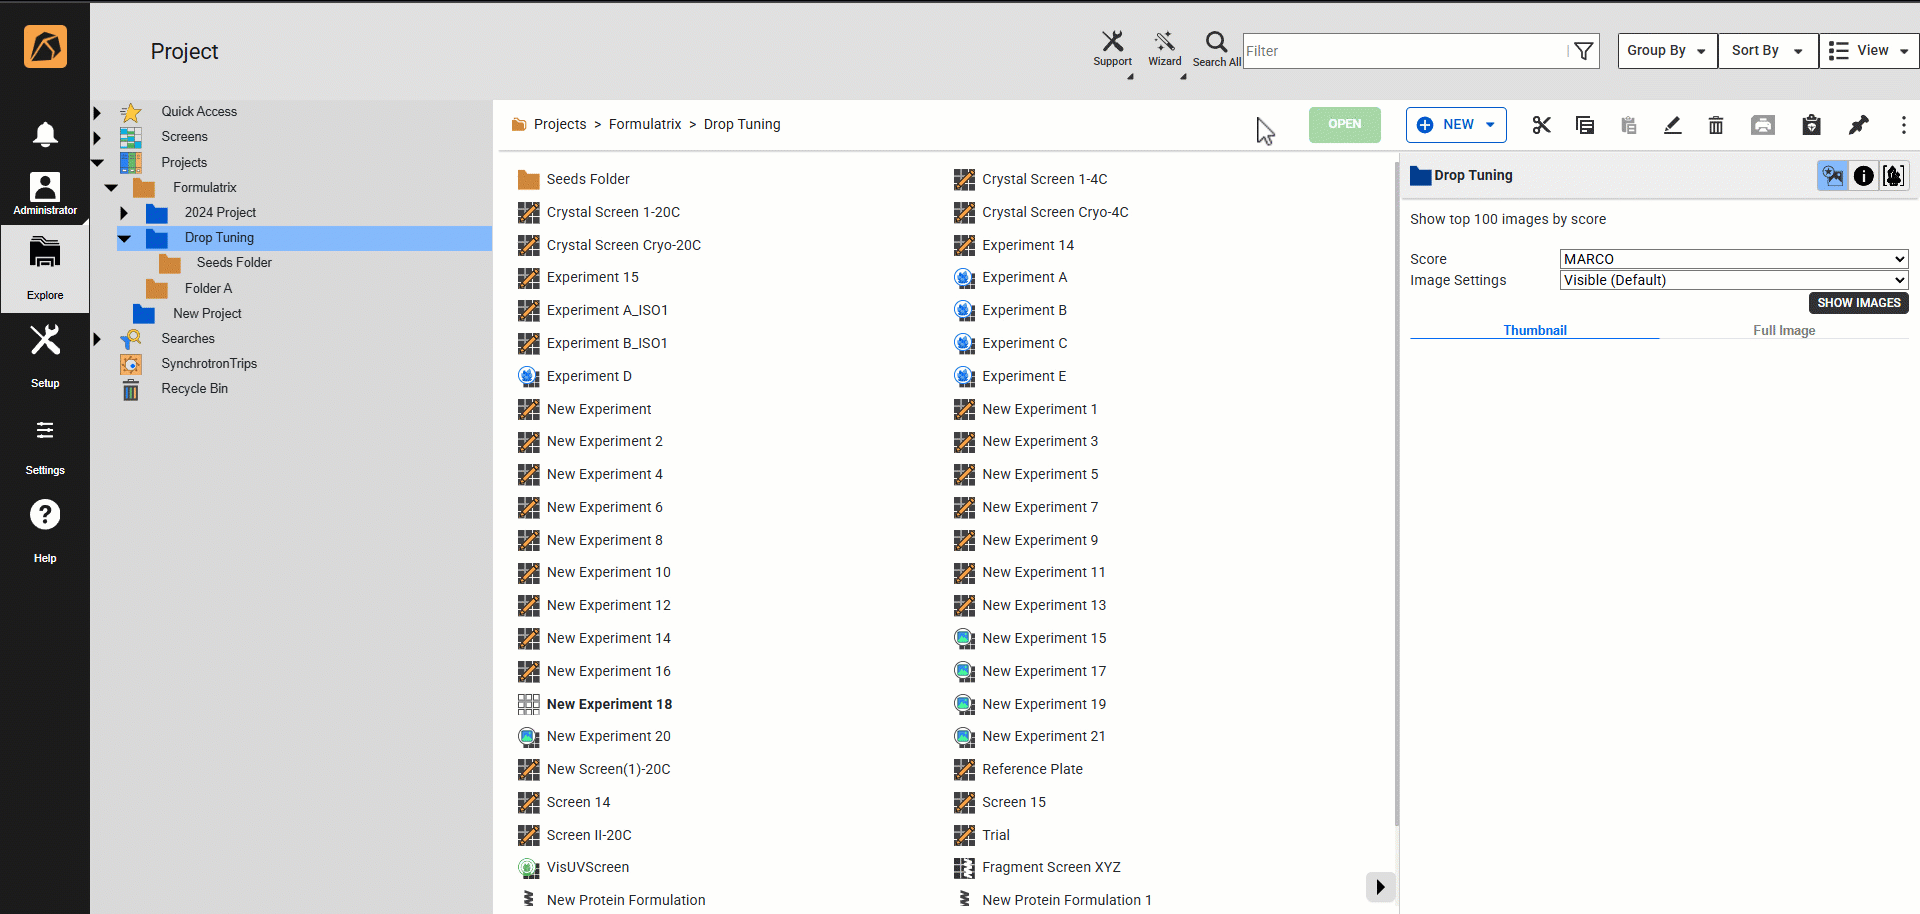
Task: Click the blue NEW button
Action: 1455,125
